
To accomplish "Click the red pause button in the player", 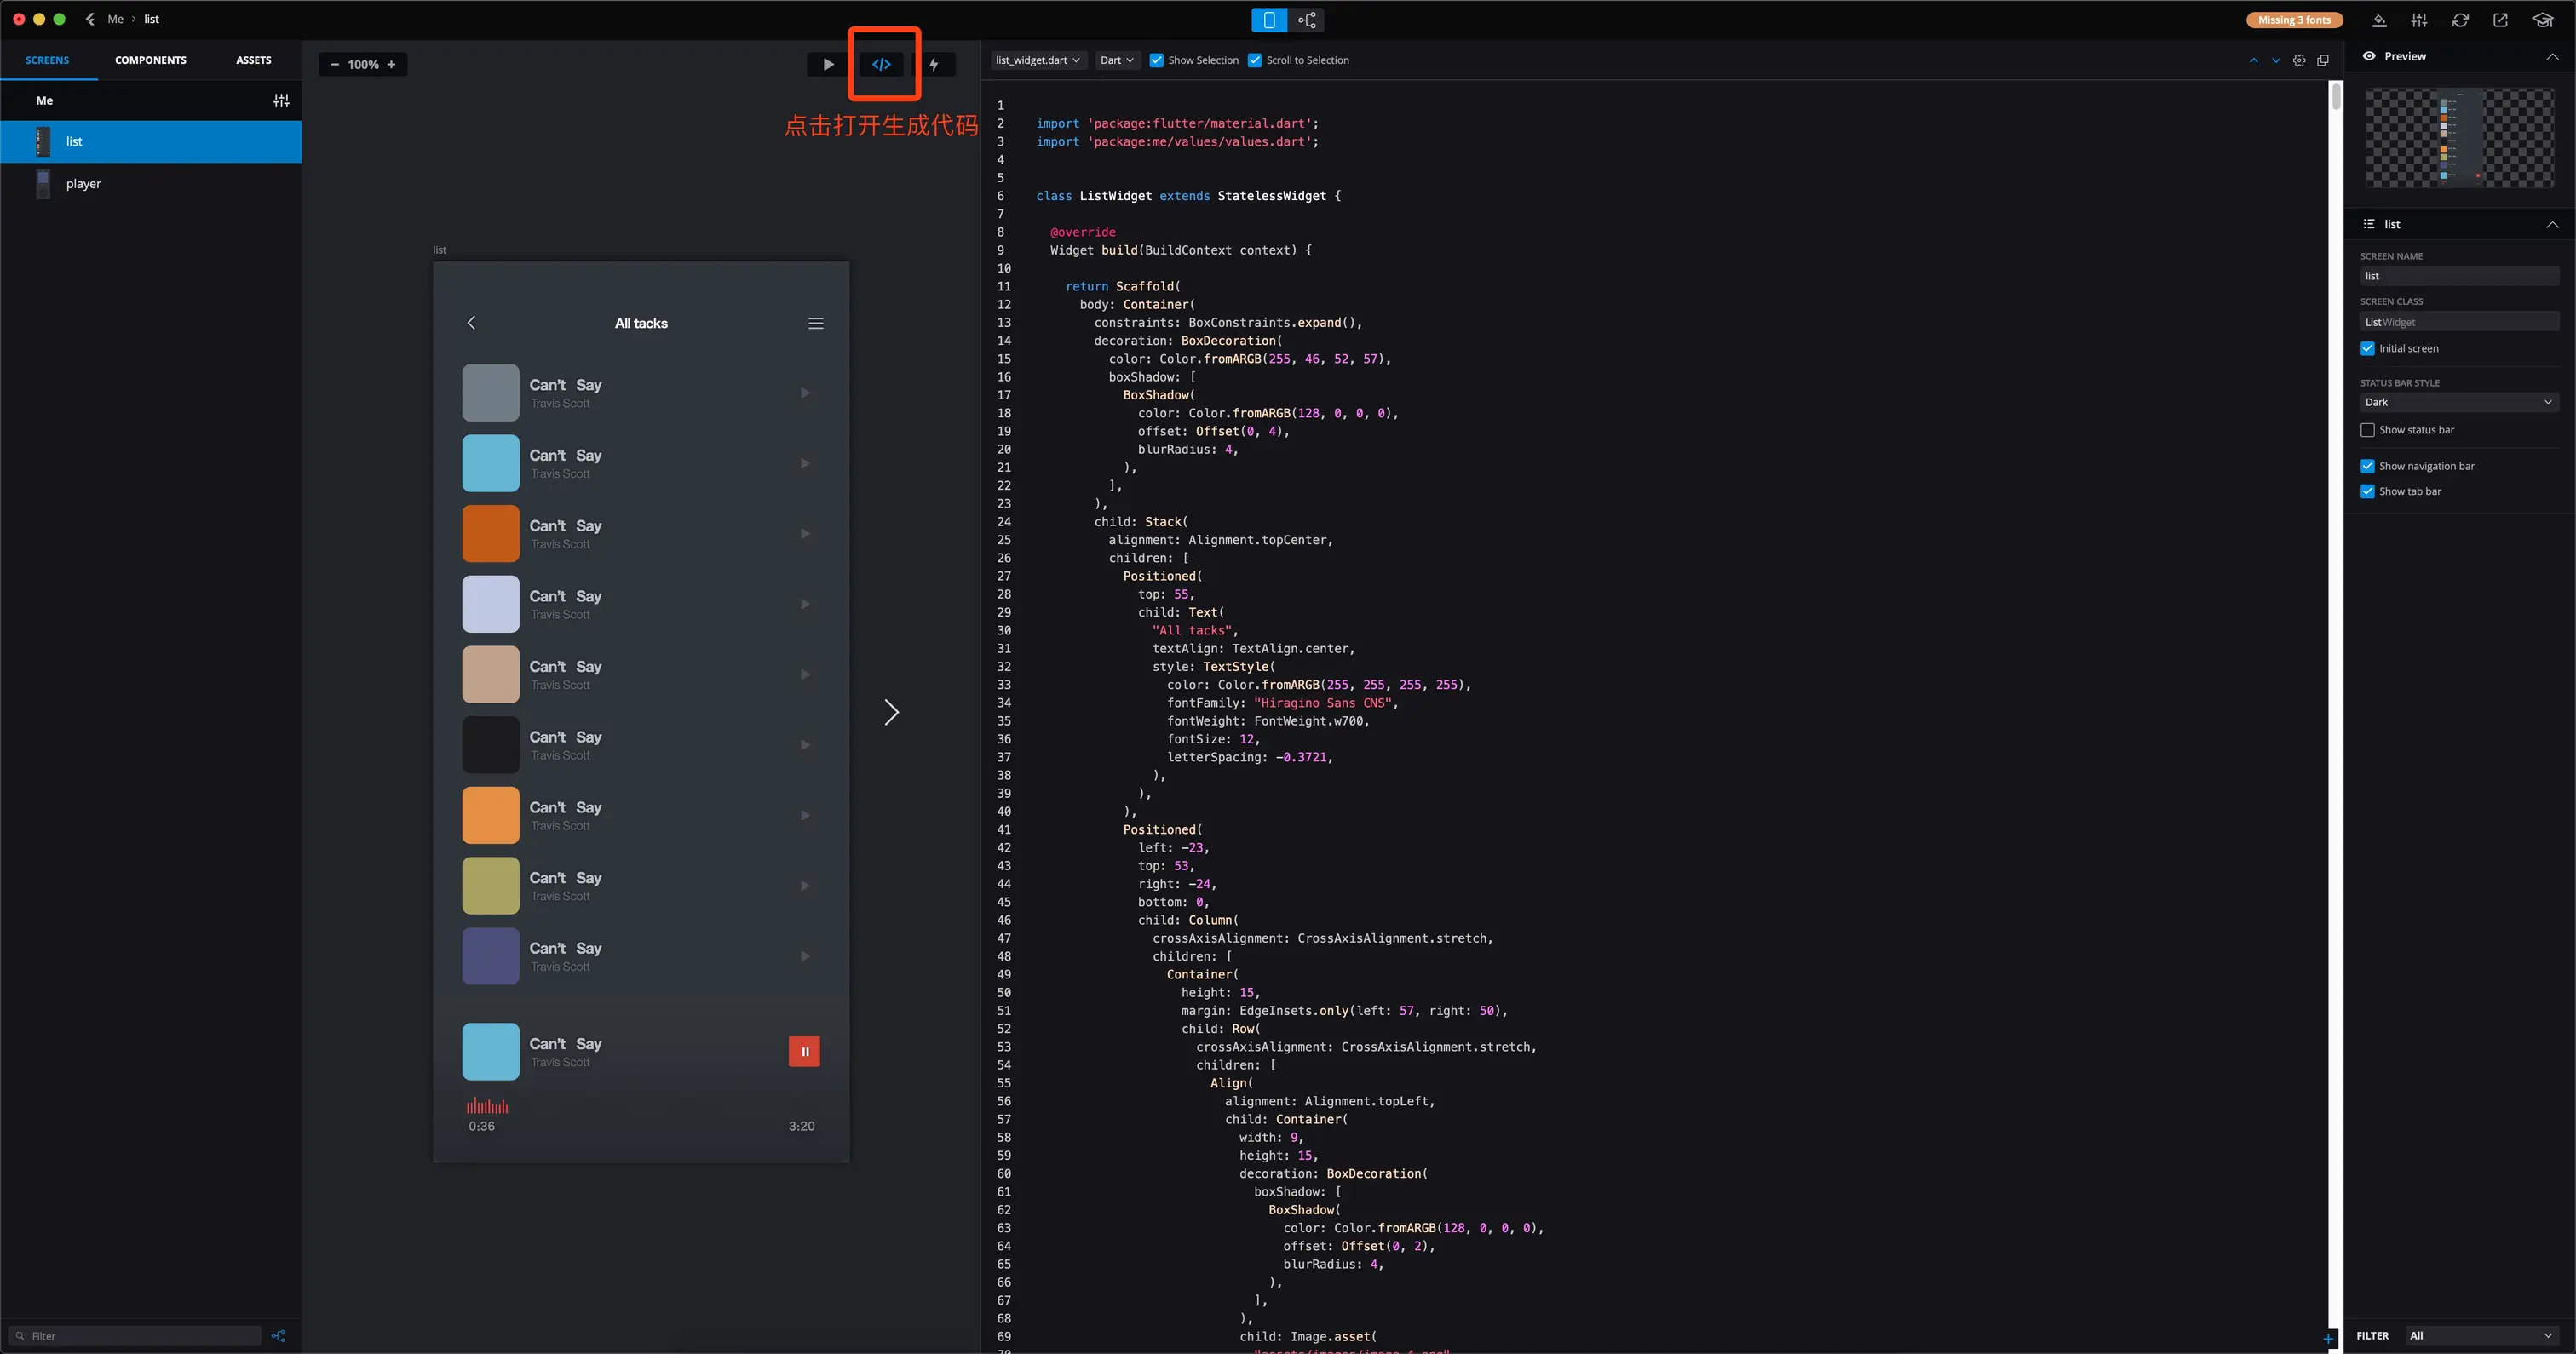I will [x=804, y=1051].
